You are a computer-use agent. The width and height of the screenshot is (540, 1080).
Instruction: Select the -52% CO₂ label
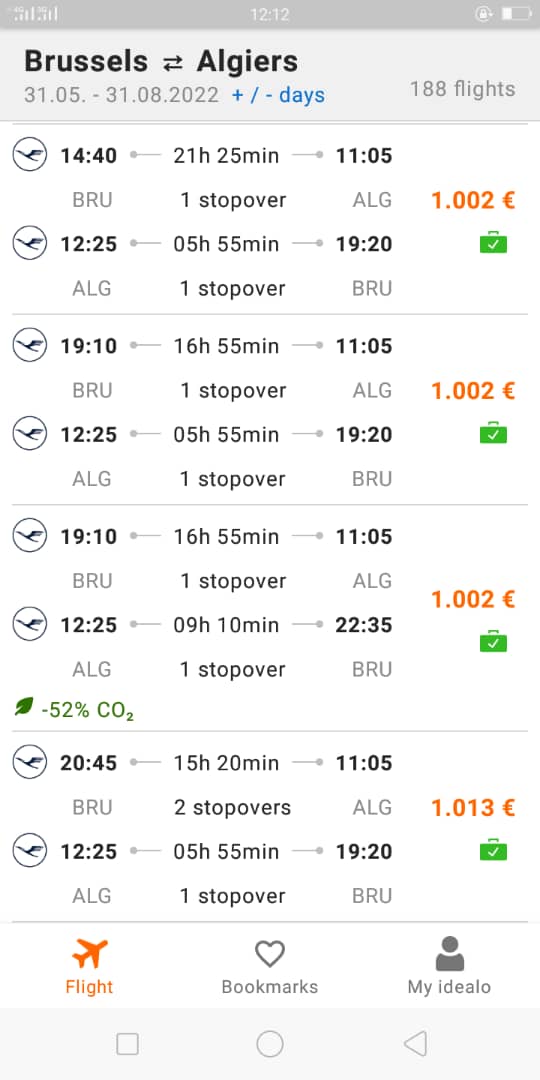point(87,710)
